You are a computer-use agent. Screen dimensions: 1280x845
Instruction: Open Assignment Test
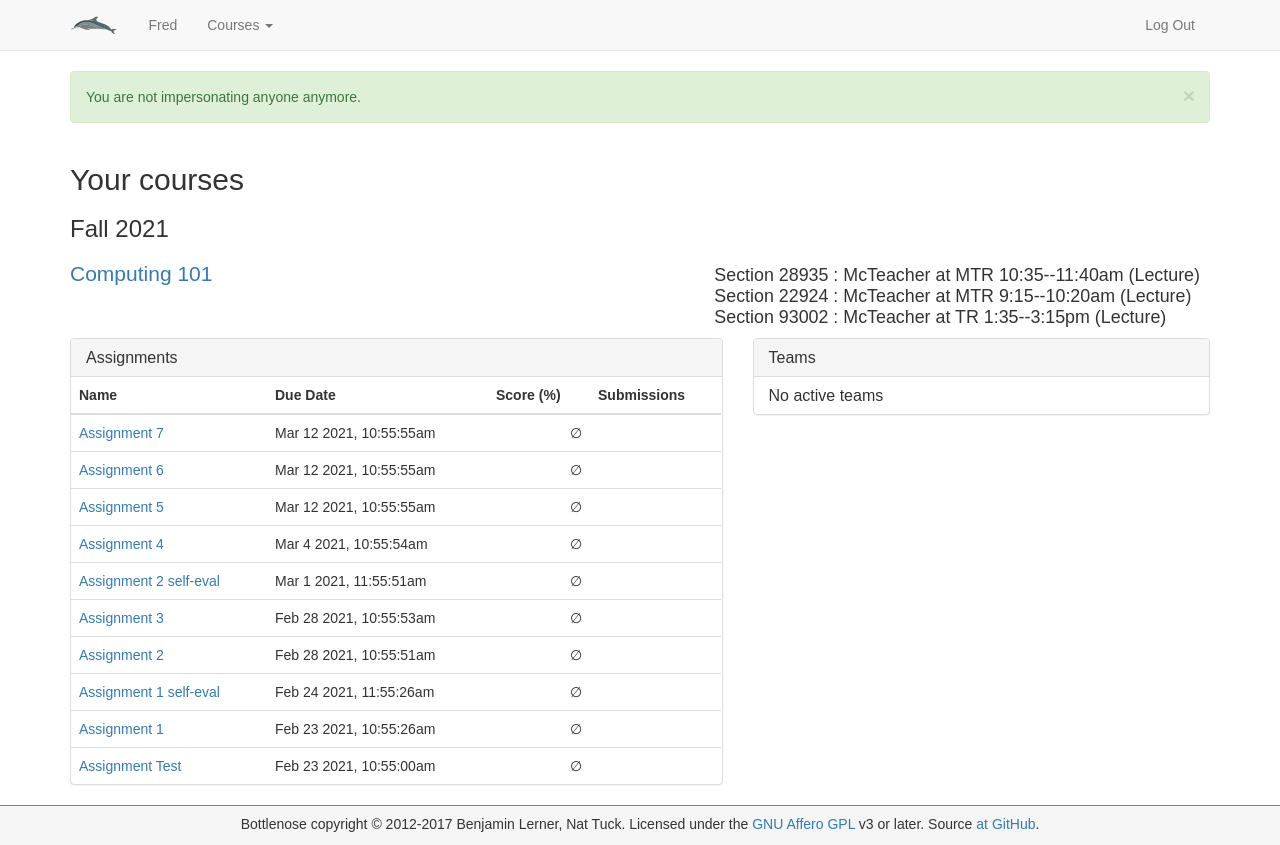tap(130, 766)
